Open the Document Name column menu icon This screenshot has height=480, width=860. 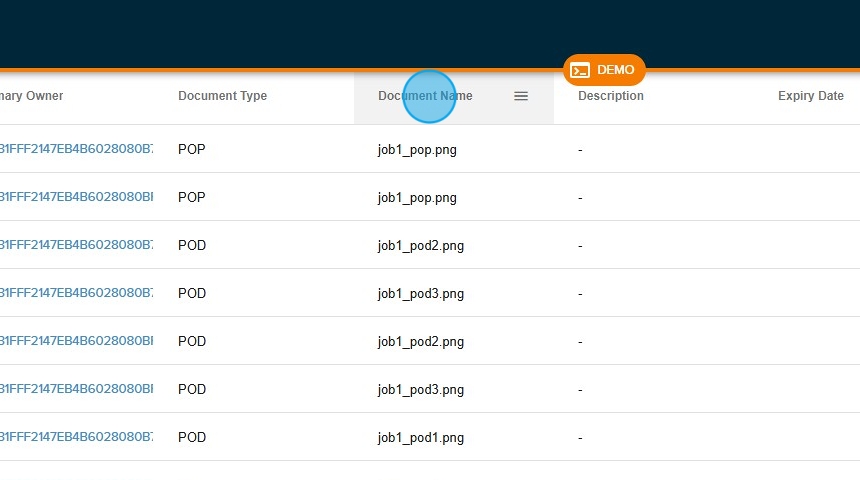coord(520,96)
